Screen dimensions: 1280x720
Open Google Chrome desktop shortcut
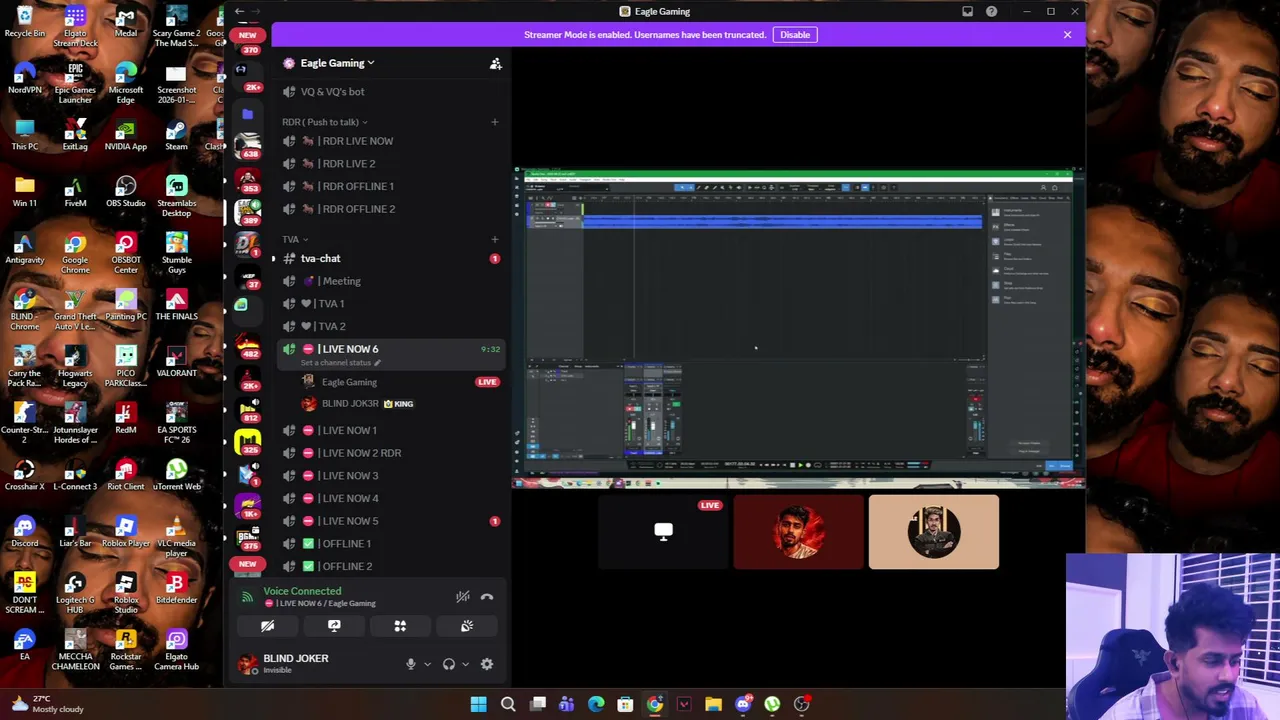[75, 254]
